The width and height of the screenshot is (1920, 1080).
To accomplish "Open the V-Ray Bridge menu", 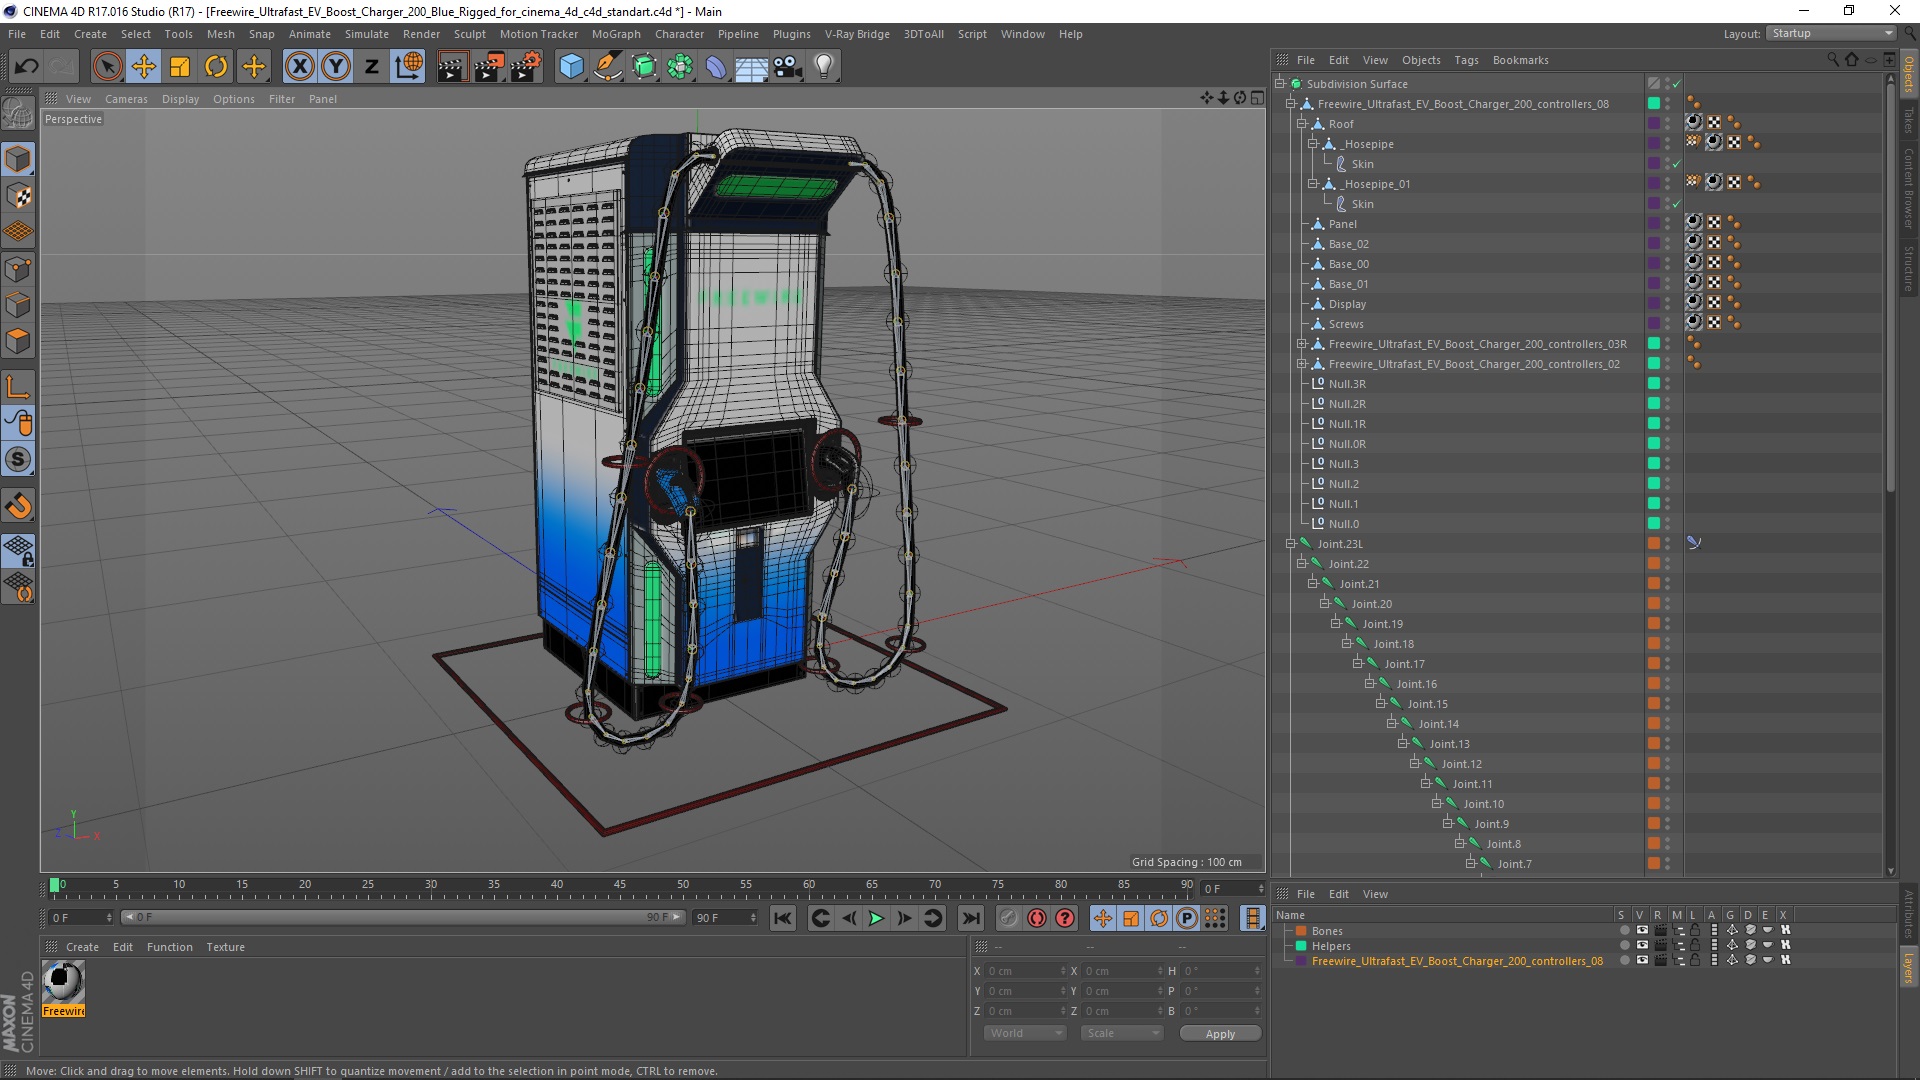I will (857, 34).
